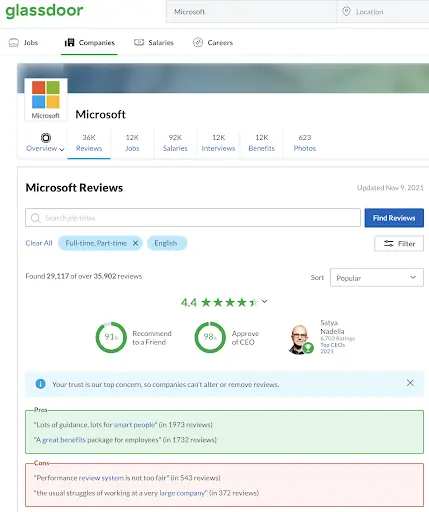This screenshot has width=429, height=512.
Task: Click the filter sliders icon
Action: pyautogui.click(x=388, y=243)
